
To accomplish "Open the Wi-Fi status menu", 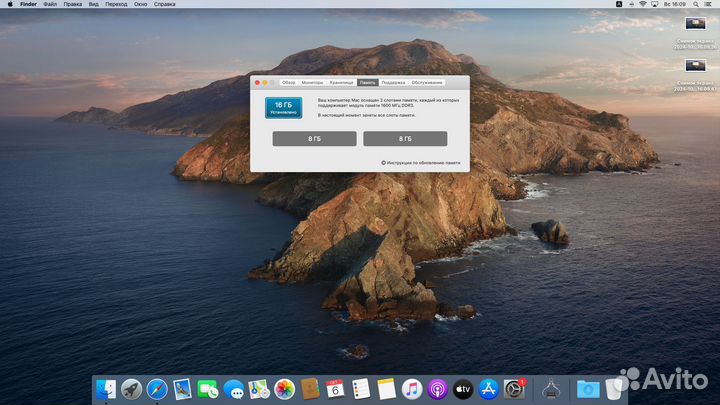I will pyautogui.click(x=643, y=4).
